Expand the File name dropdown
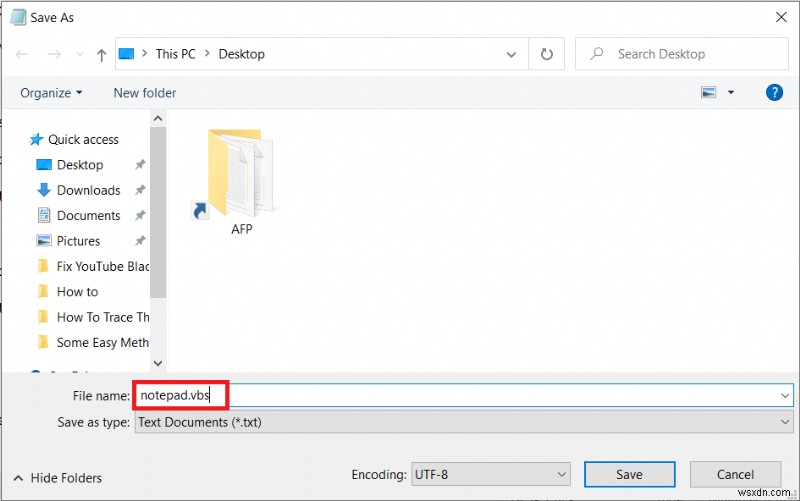Screen dimensions: 800x501 (785, 395)
